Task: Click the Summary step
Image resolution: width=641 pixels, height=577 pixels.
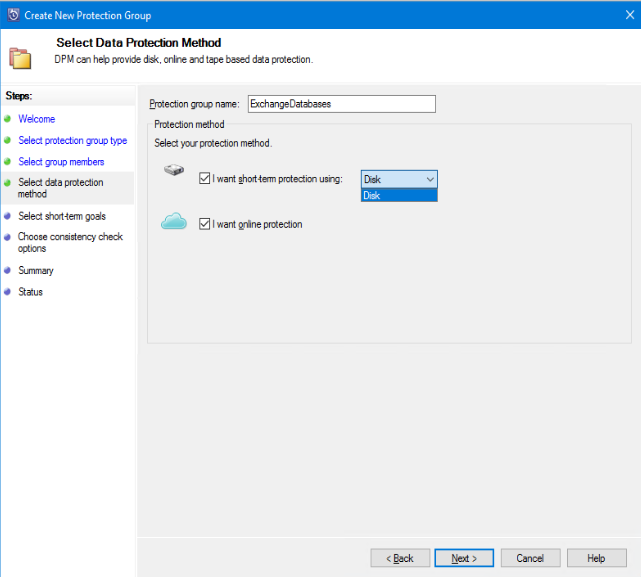Action: (36, 270)
